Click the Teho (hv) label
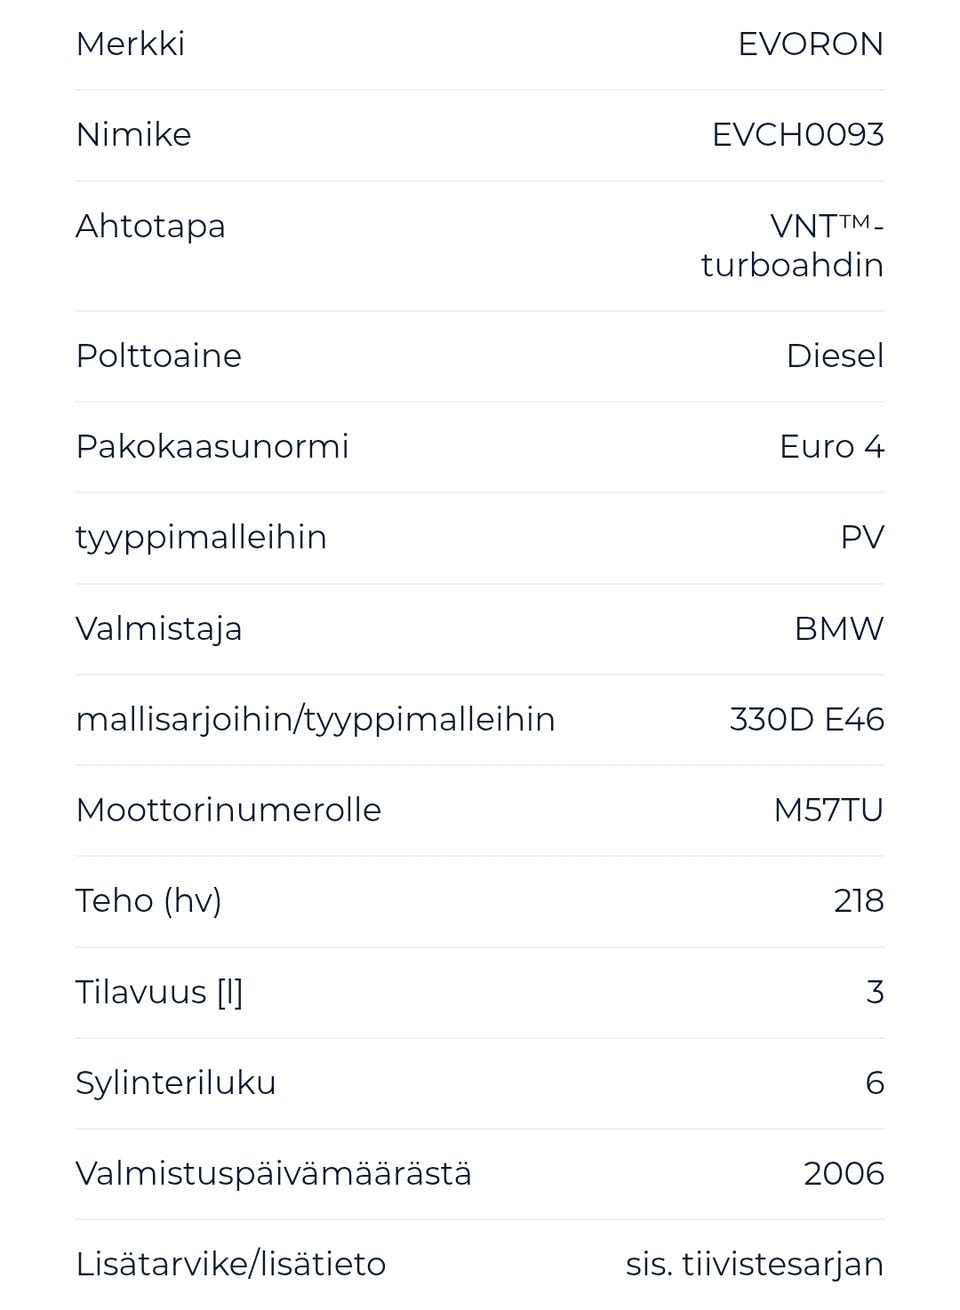This screenshot has width=960, height=1310. 149,901
